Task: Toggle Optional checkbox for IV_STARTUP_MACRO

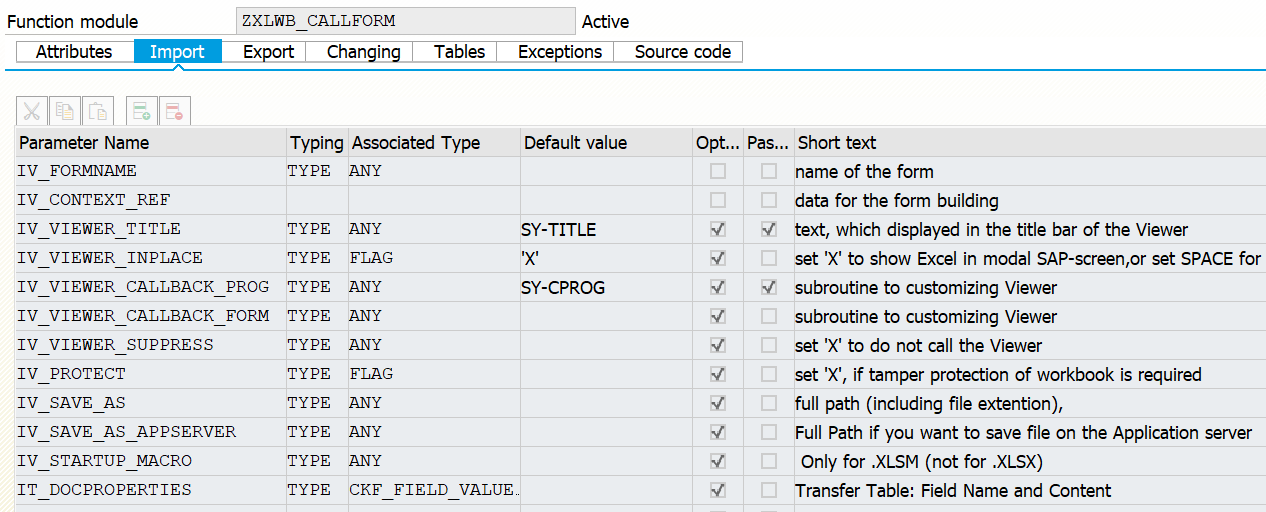Action: point(717,461)
